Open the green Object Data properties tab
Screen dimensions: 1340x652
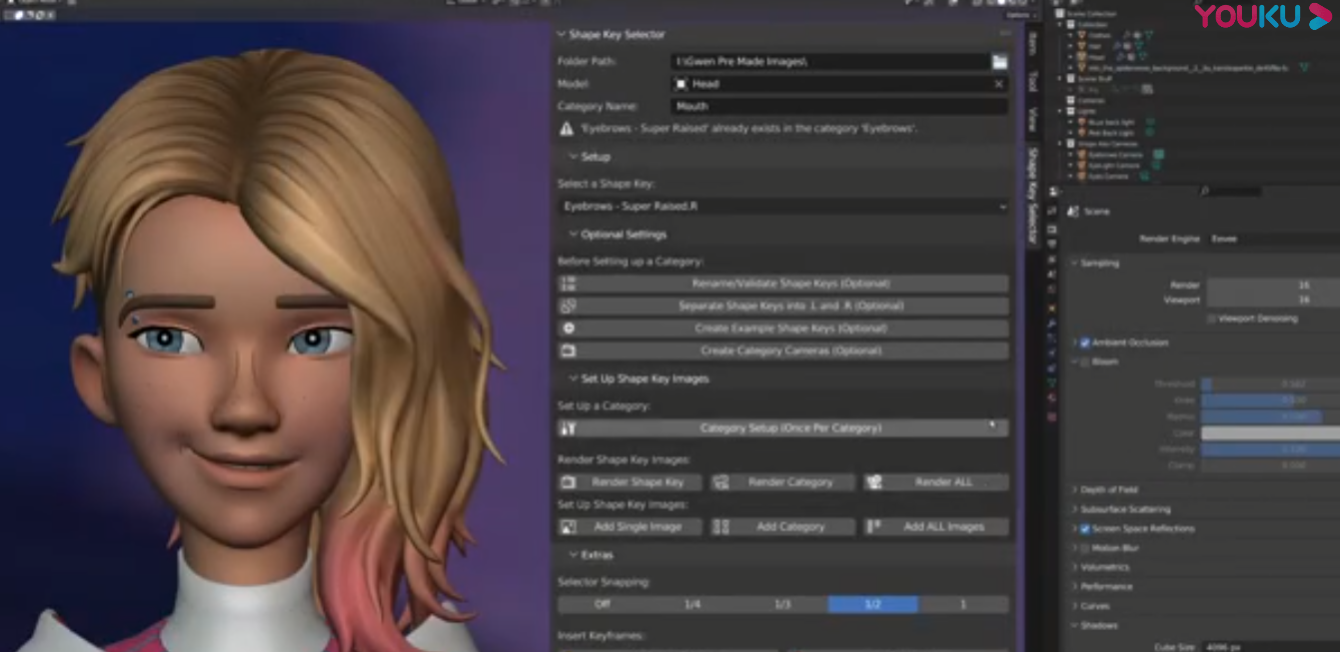point(1052,382)
